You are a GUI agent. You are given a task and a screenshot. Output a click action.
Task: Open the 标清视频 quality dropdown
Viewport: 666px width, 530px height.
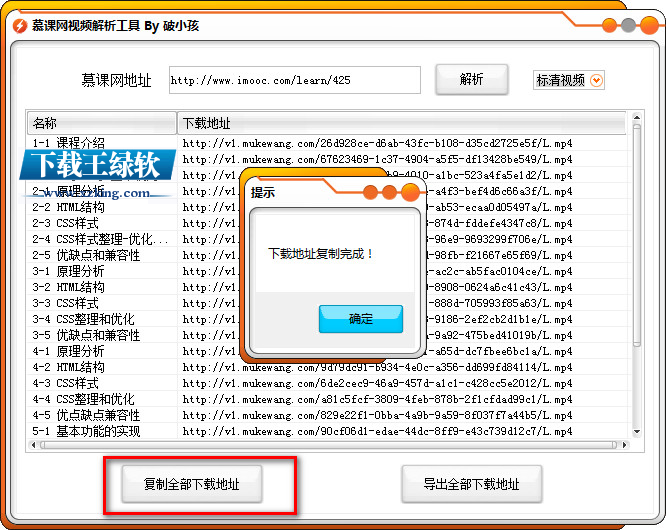pyautogui.click(x=569, y=80)
